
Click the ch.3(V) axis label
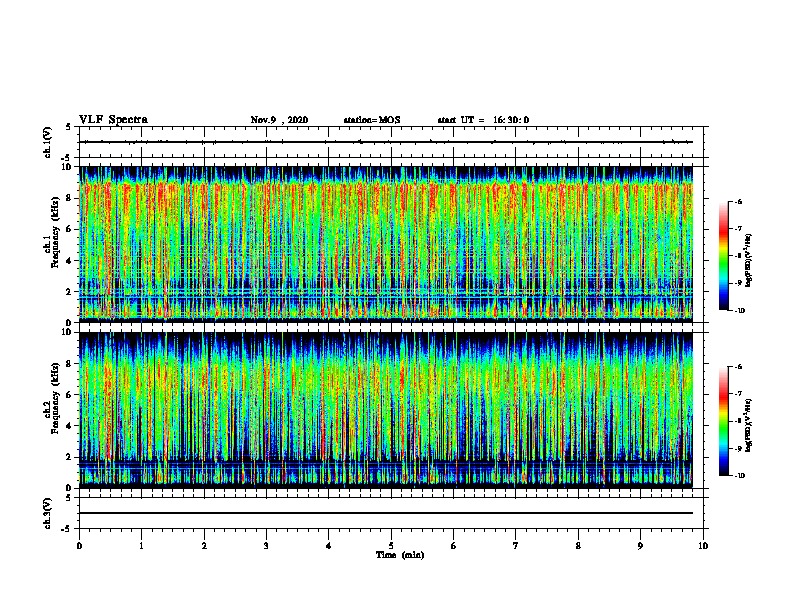pos(48,513)
